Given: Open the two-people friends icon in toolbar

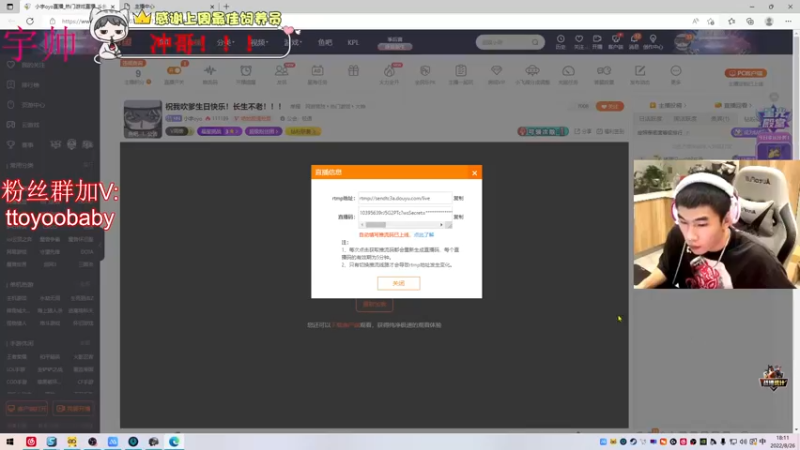Looking at the screenshot, I should (281, 70).
